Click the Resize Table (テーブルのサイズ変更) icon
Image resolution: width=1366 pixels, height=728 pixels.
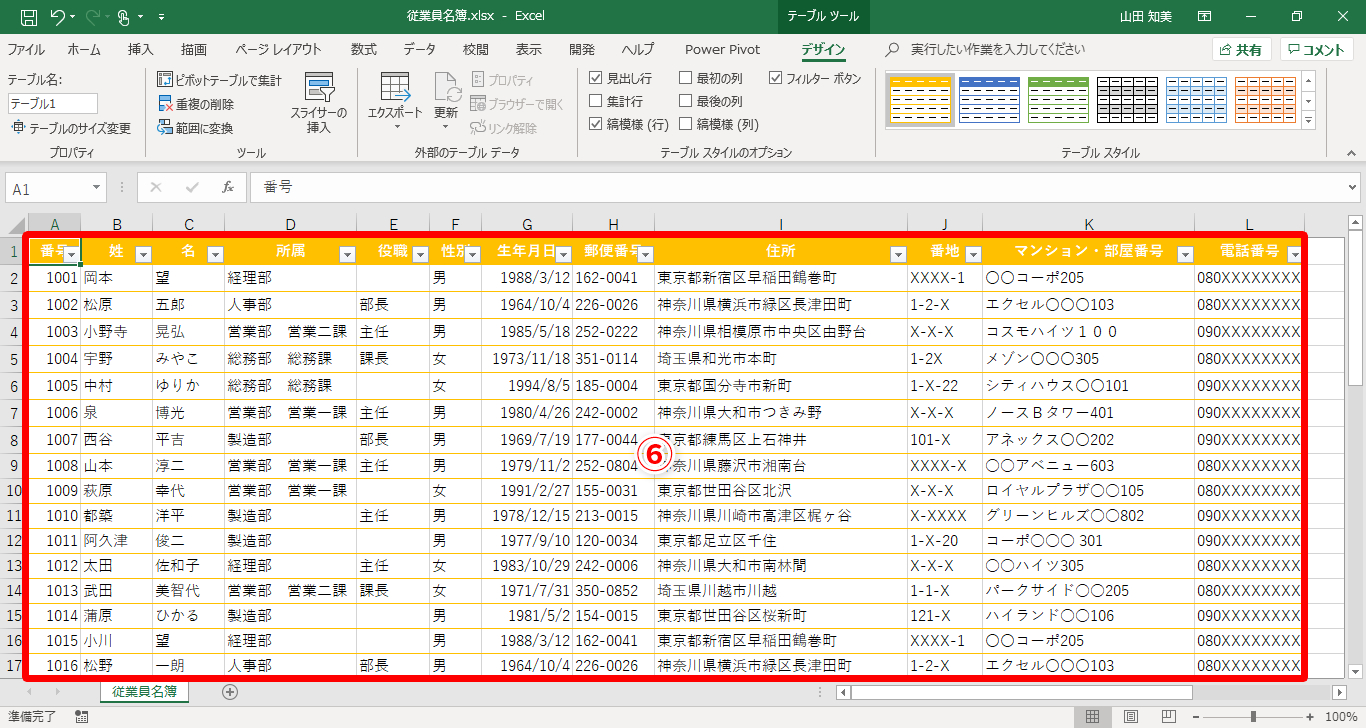(17, 128)
